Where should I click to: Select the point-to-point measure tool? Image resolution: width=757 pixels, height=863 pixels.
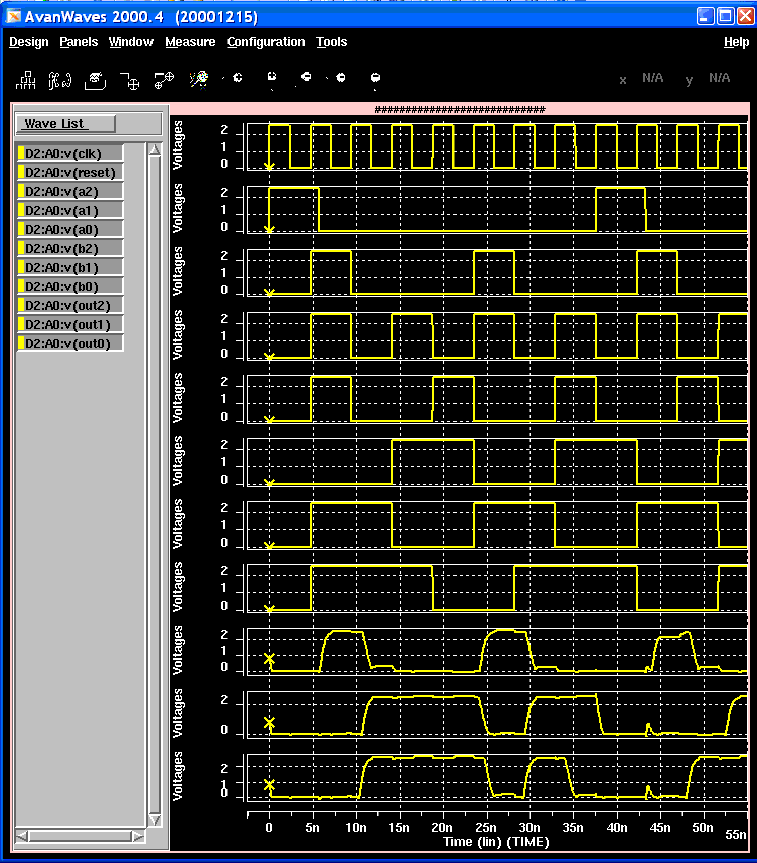tap(164, 80)
